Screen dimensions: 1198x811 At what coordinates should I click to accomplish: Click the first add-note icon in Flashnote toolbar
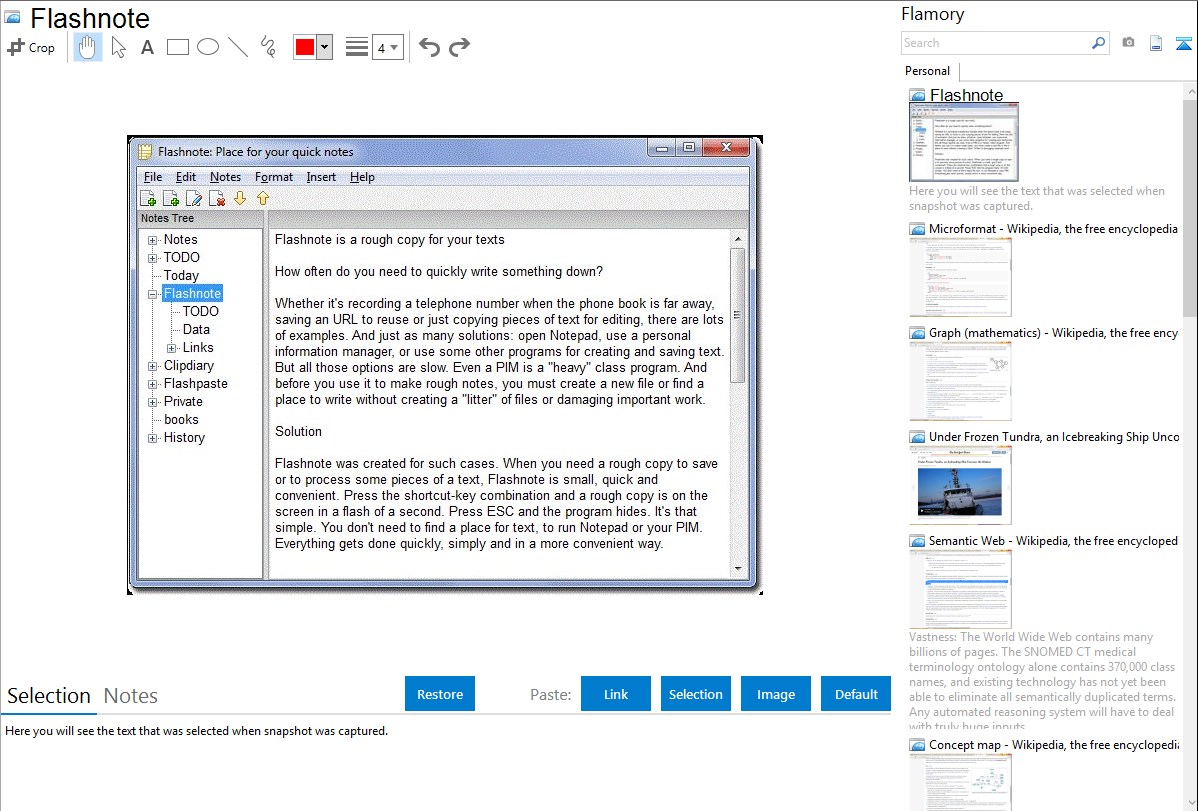[148, 199]
